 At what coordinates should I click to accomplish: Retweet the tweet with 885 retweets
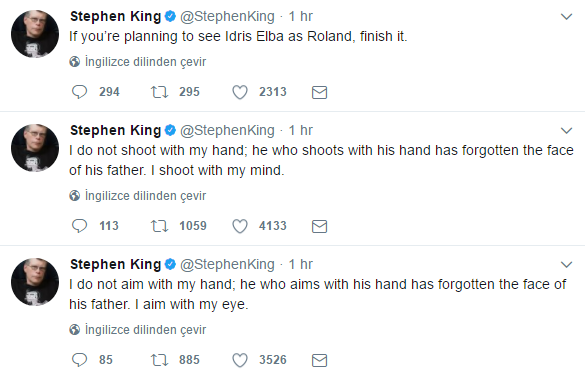pos(159,360)
